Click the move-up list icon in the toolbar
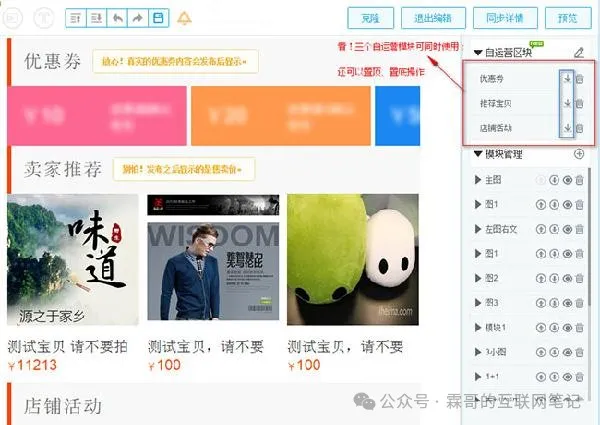600x425 pixels. [x=76, y=18]
